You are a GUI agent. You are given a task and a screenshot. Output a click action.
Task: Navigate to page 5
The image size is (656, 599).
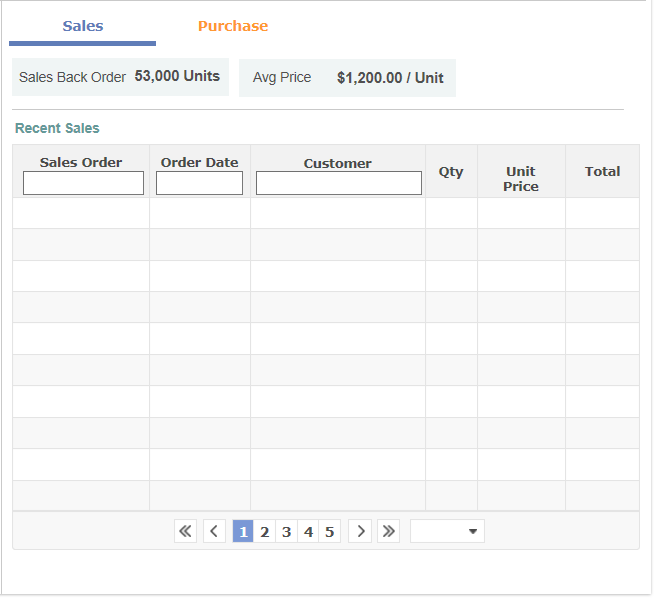coord(329,532)
